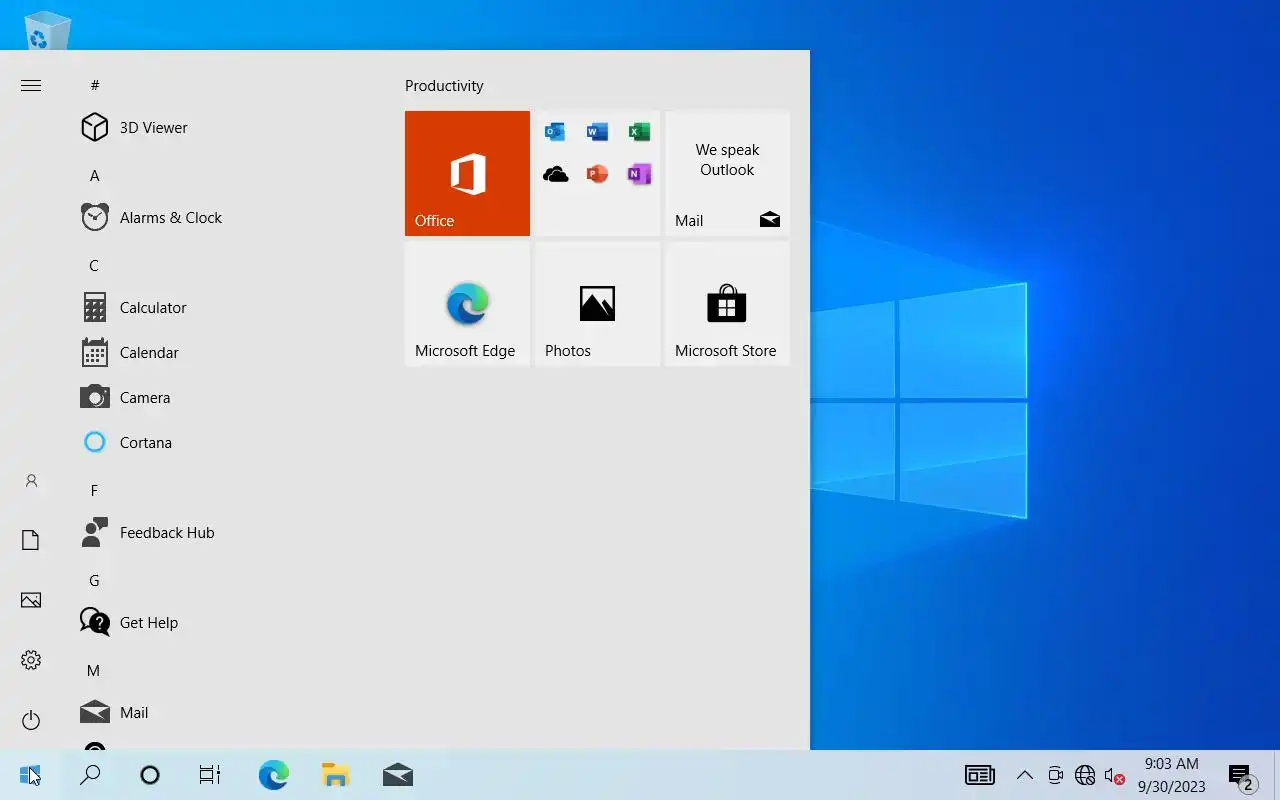Open Cortana from the app list

pyautogui.click(x=225, y=442)
